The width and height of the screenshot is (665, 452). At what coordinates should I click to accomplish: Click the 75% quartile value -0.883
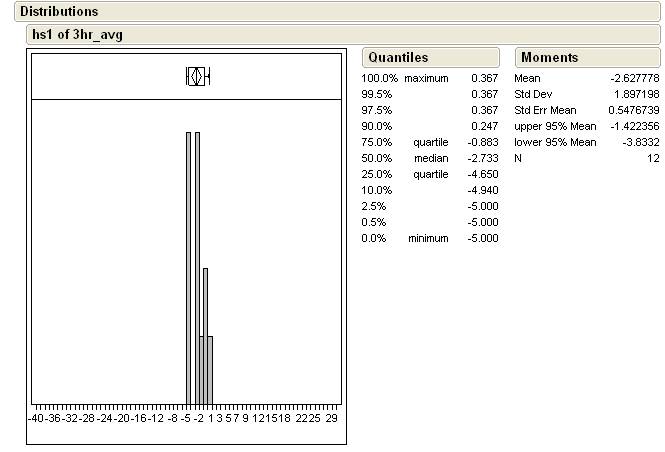[484, 142]
